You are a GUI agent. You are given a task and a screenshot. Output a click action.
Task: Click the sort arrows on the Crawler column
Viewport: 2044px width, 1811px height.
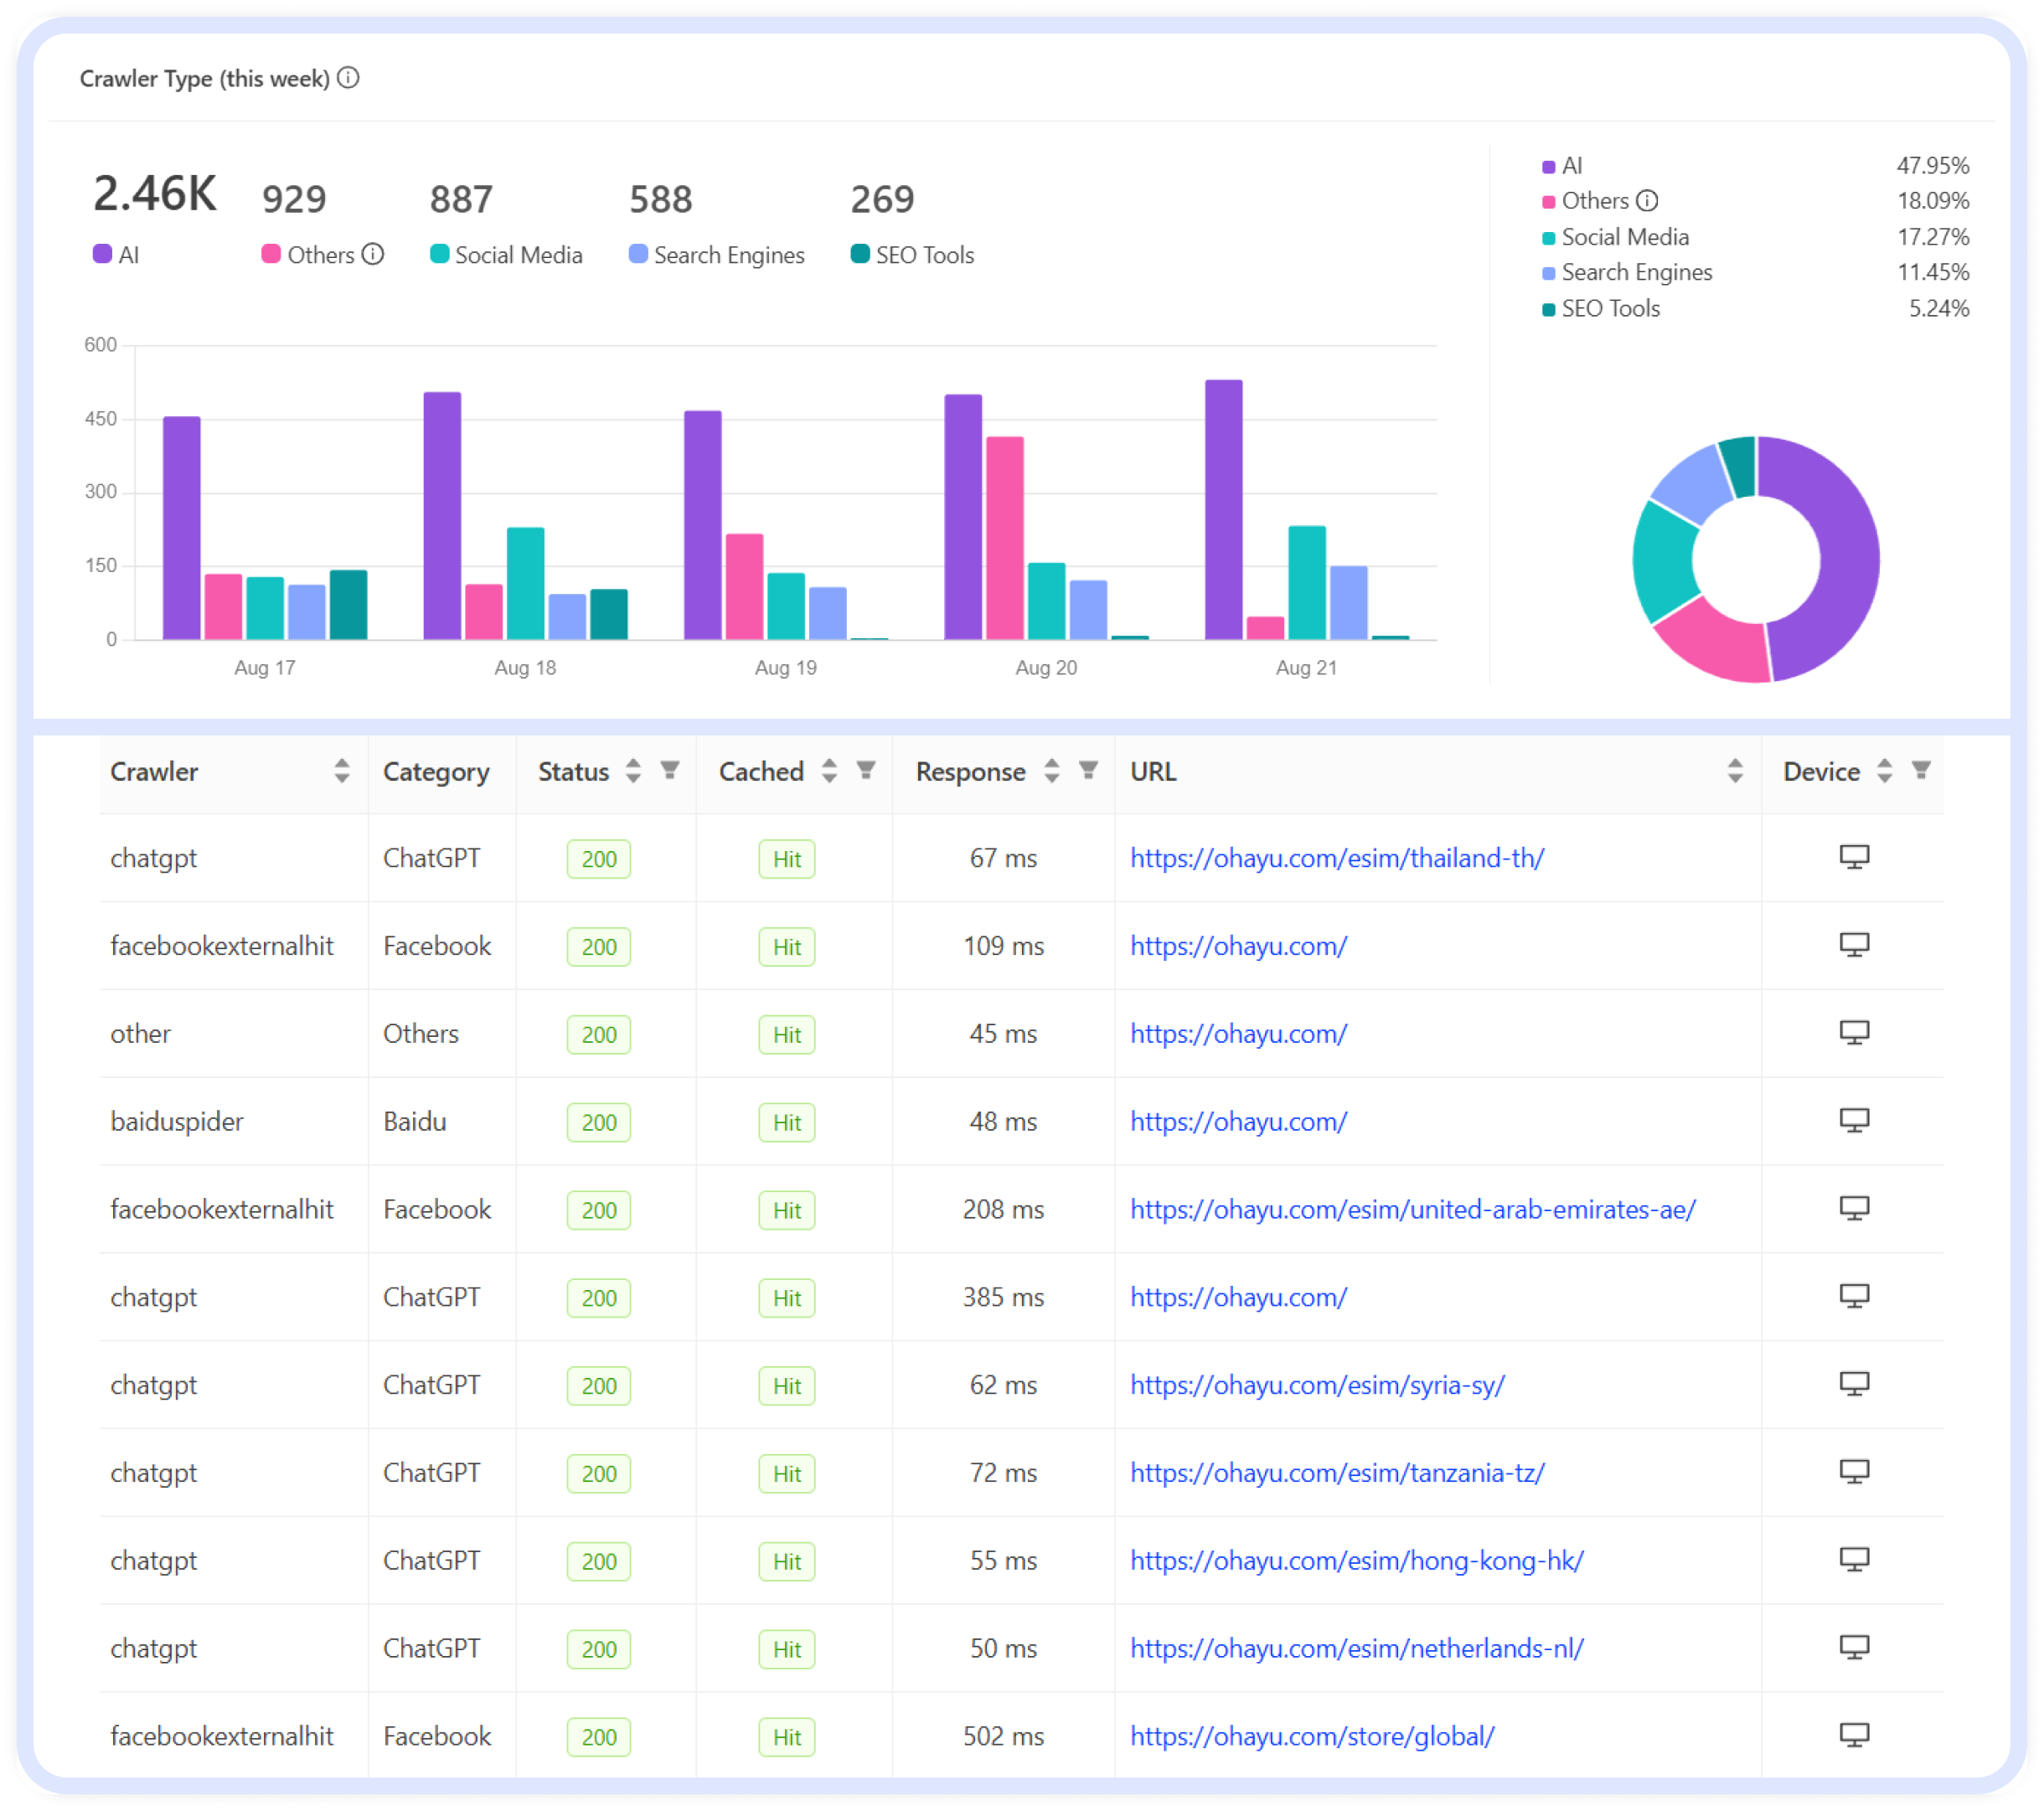click(340, 771)
